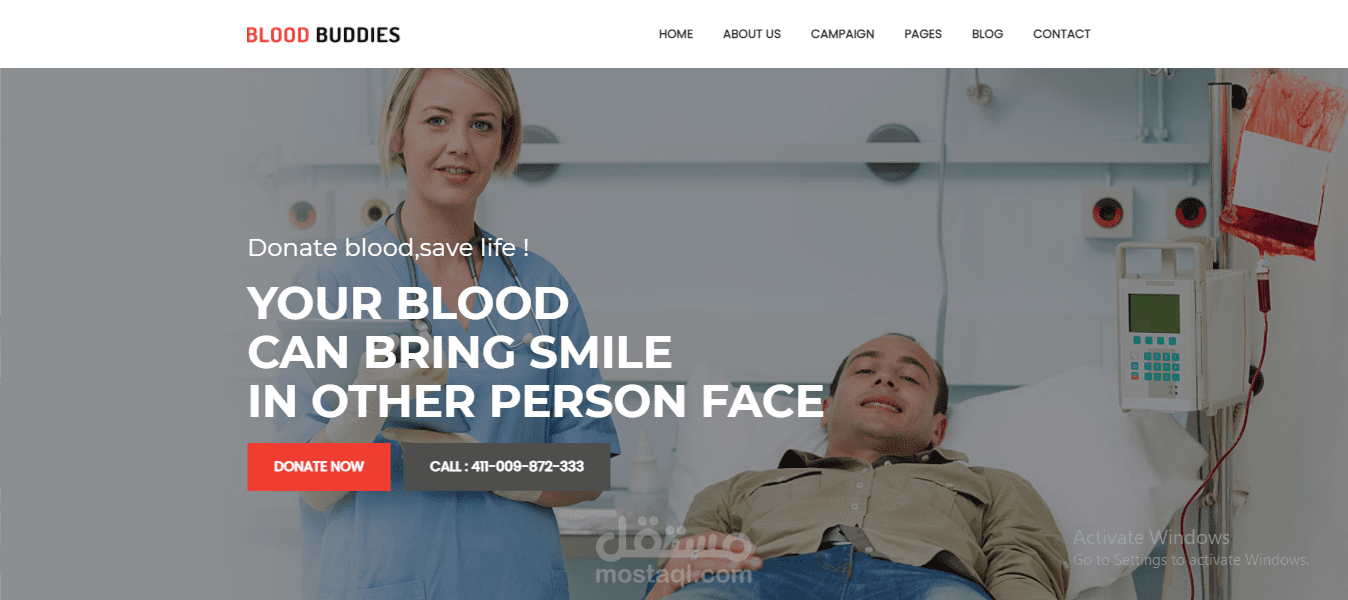Visit the BLOG section
The height and width of the screenshot is (600, 1348).
click(x=987, y=34)
